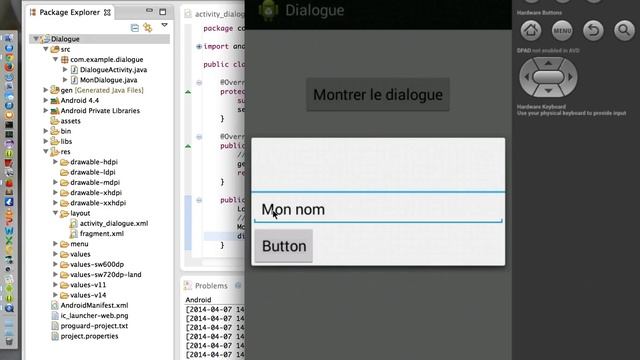The width and height of the screenshot is (640, 360).
Task: Select drawable-xhdpi folder
Action: coord(91,193)
